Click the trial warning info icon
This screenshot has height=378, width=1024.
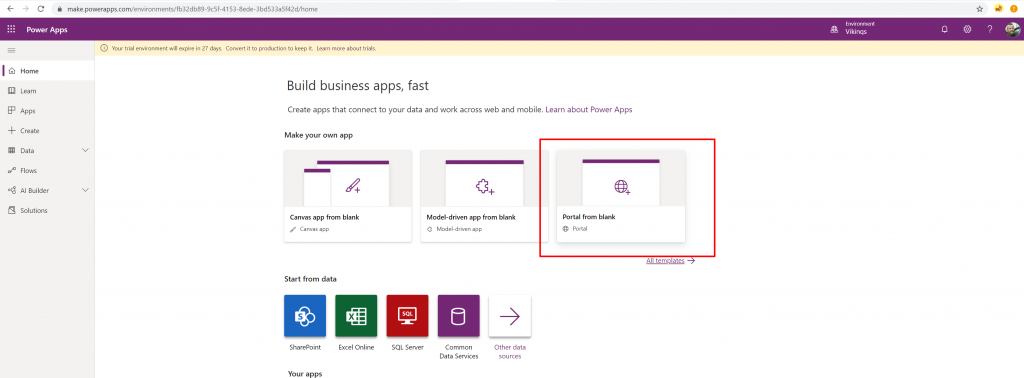coord(104,48)
